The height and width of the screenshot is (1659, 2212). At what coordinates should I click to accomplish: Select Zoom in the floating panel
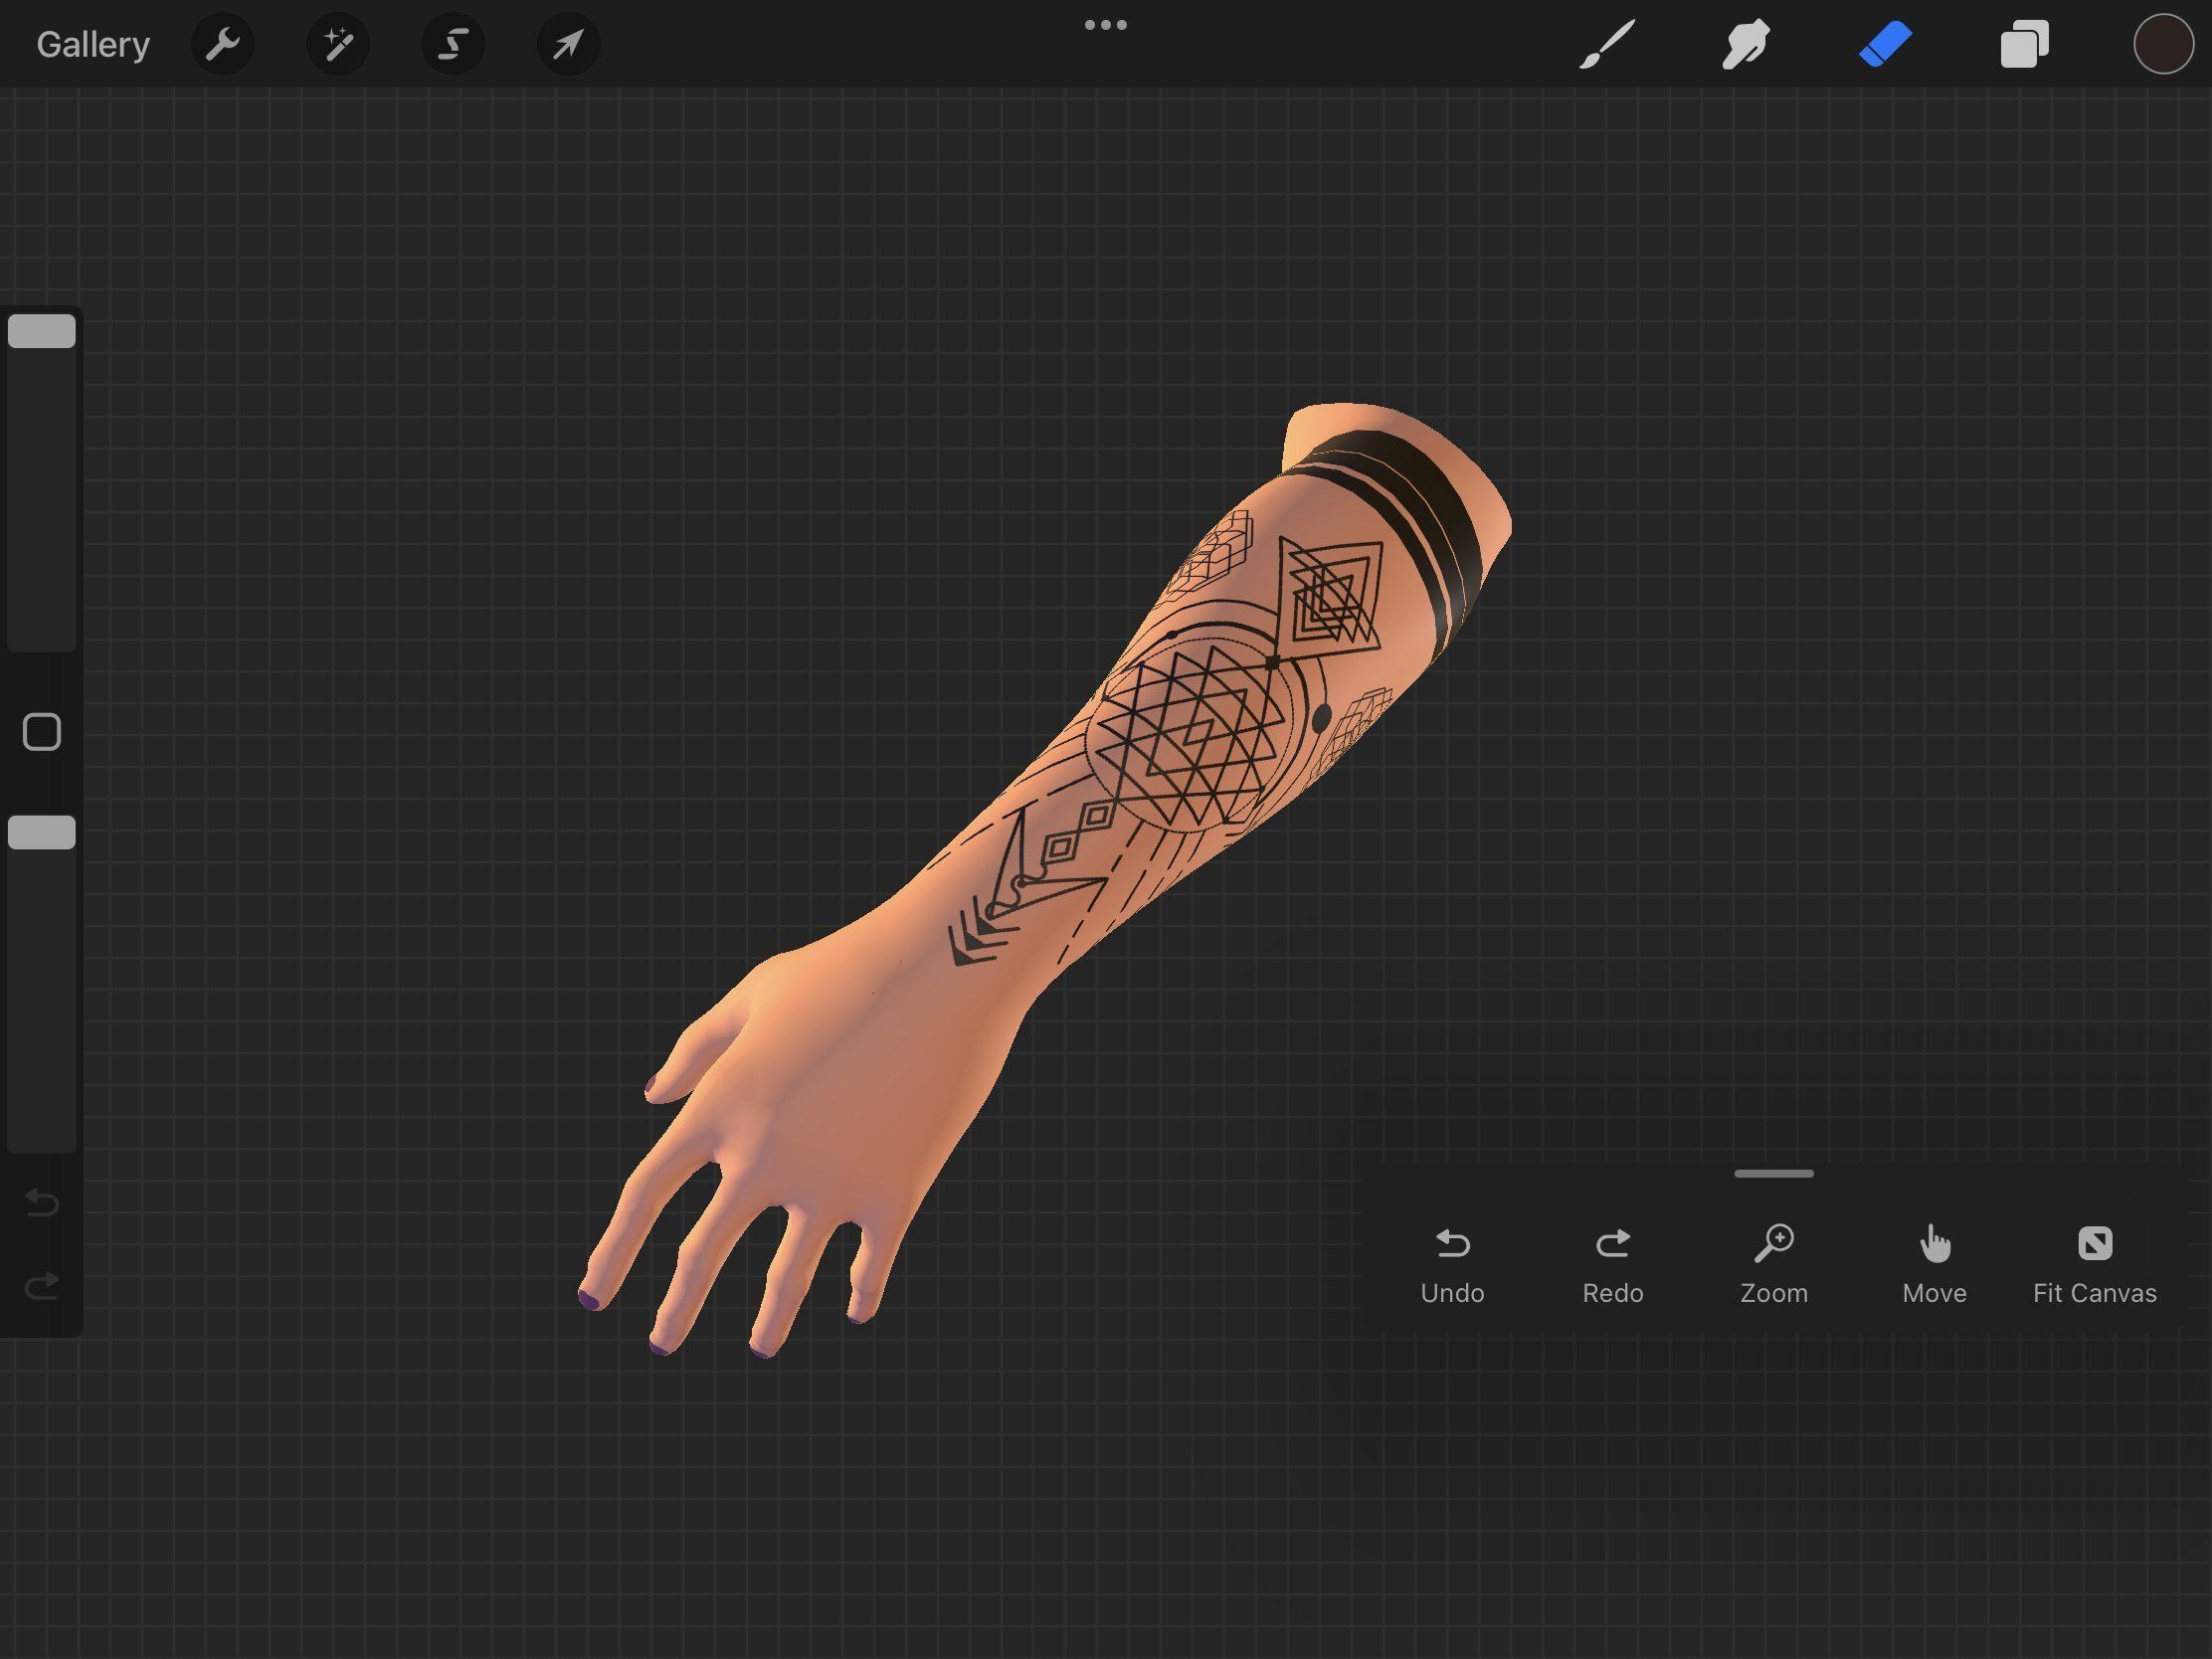click(x=1774, y=1266)
